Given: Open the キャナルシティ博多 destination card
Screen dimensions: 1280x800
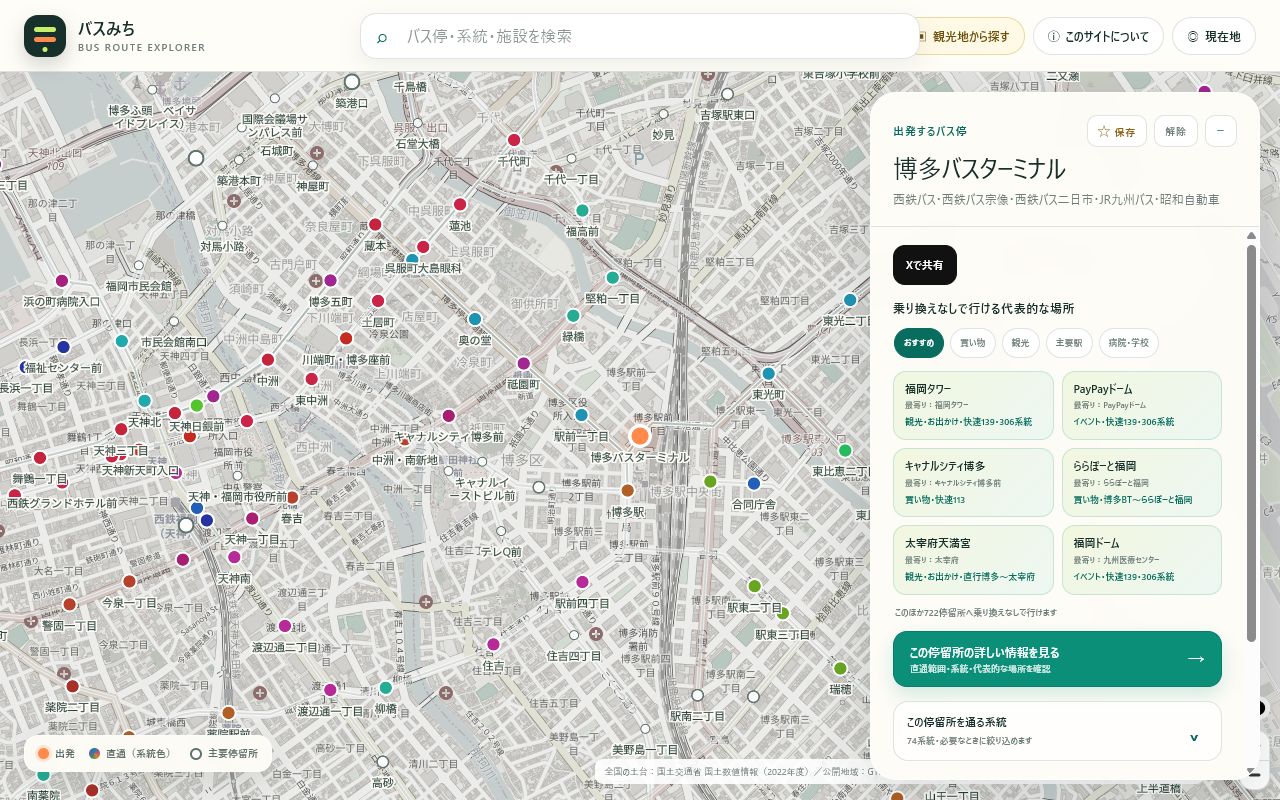Looking at the screenshot, I should pos(973,482).
